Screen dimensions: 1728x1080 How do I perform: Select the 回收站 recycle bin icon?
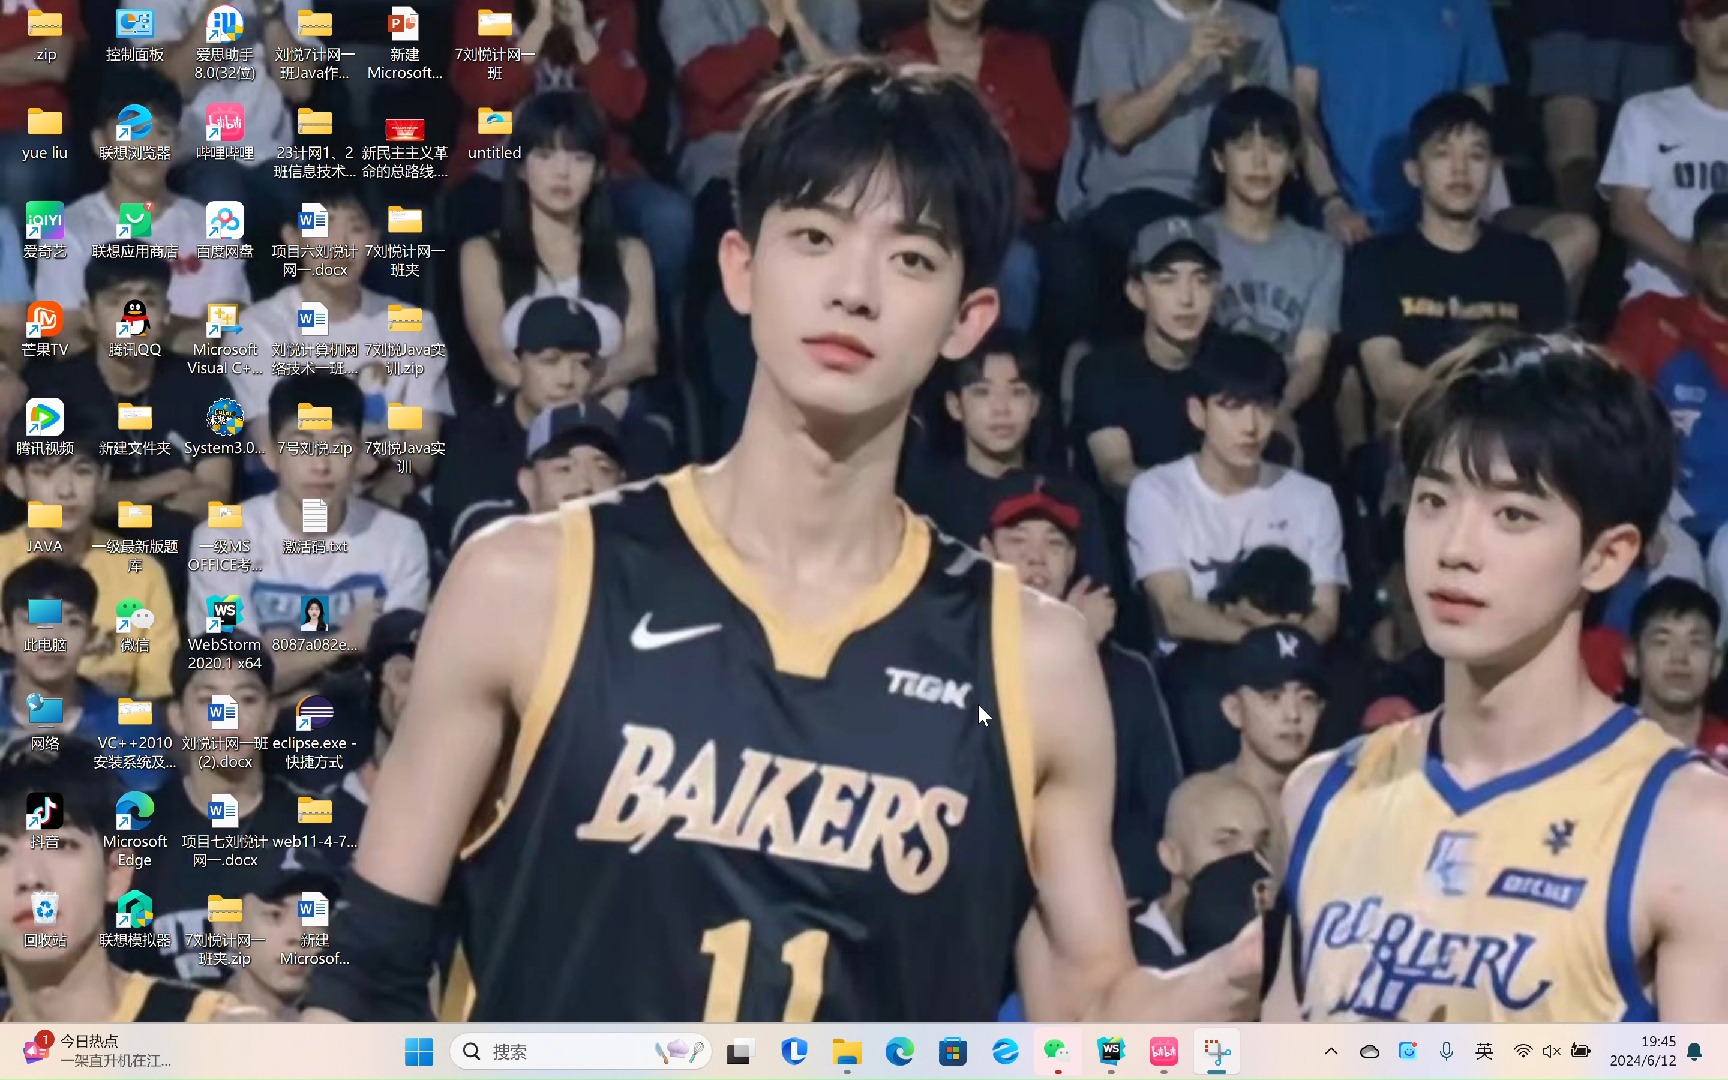[44, 920]
